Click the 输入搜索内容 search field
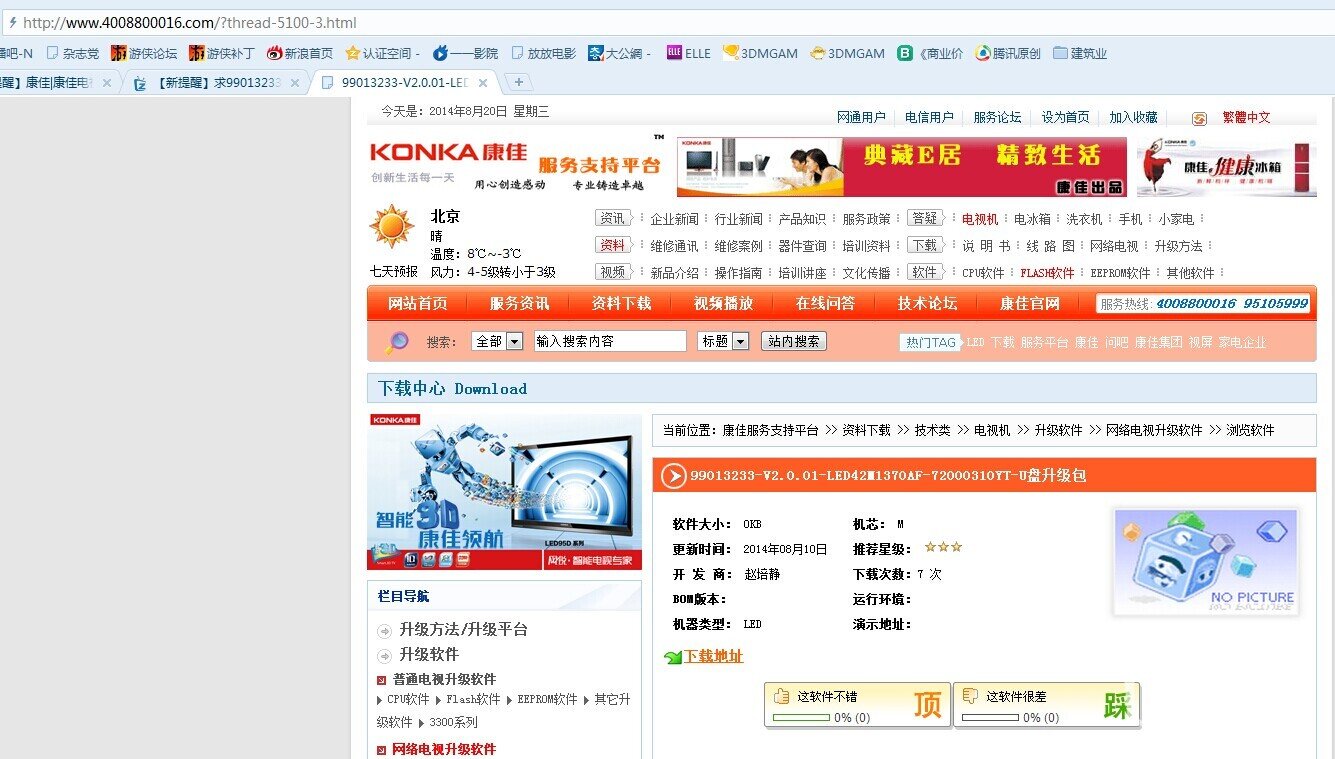Image resolution: width=1335 pixels, height=759 pixels. click(610, 341)
